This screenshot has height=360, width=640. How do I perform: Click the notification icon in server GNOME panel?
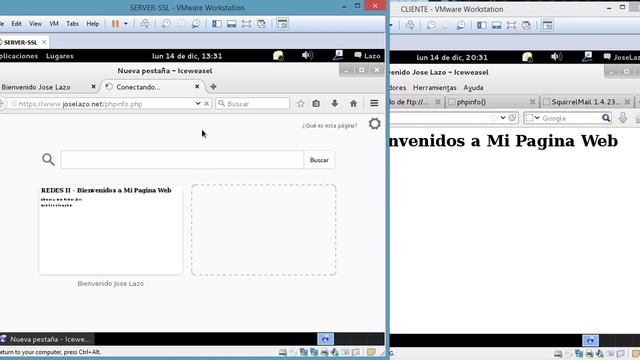278,56
